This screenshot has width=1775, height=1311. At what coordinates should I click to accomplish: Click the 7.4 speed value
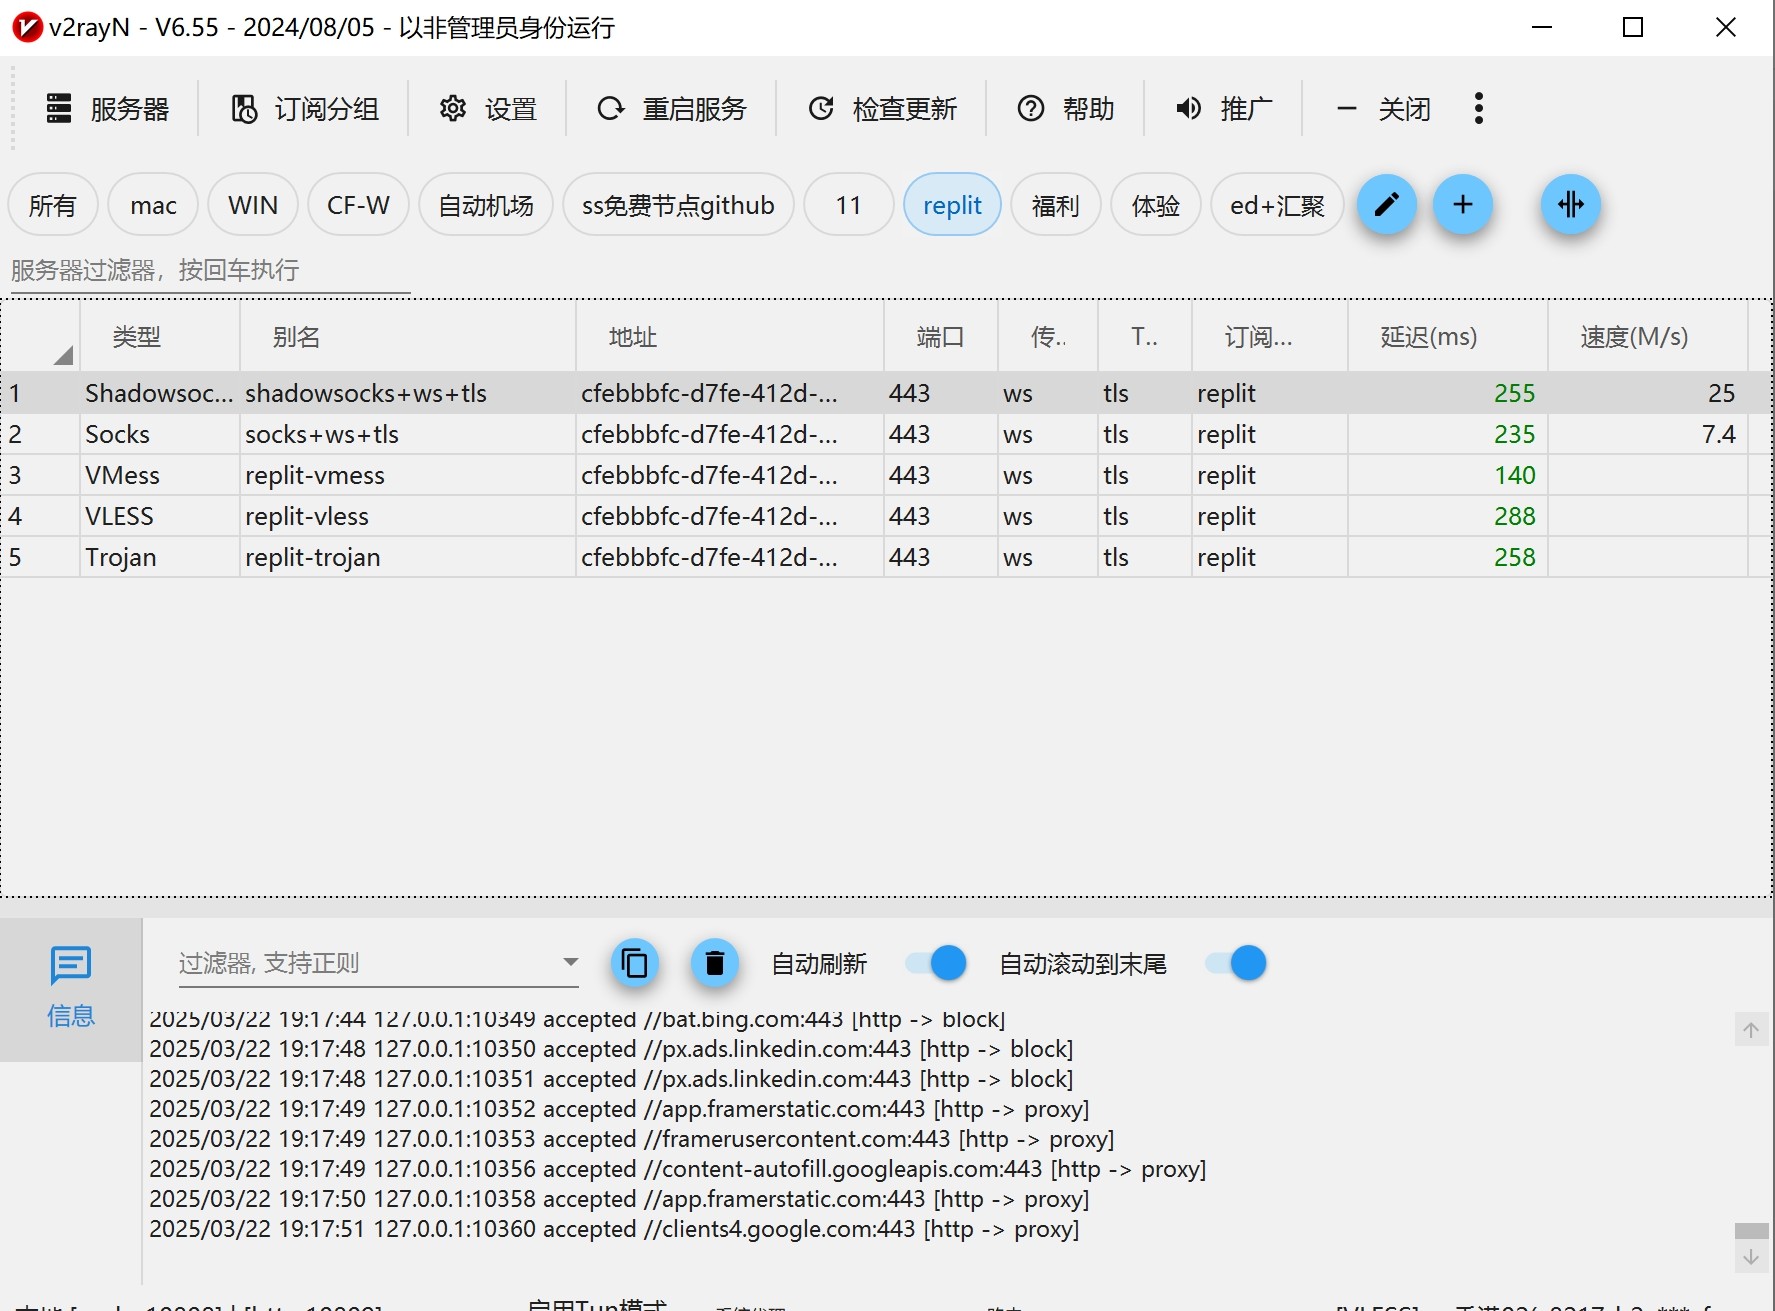[x=1718, y=434]
